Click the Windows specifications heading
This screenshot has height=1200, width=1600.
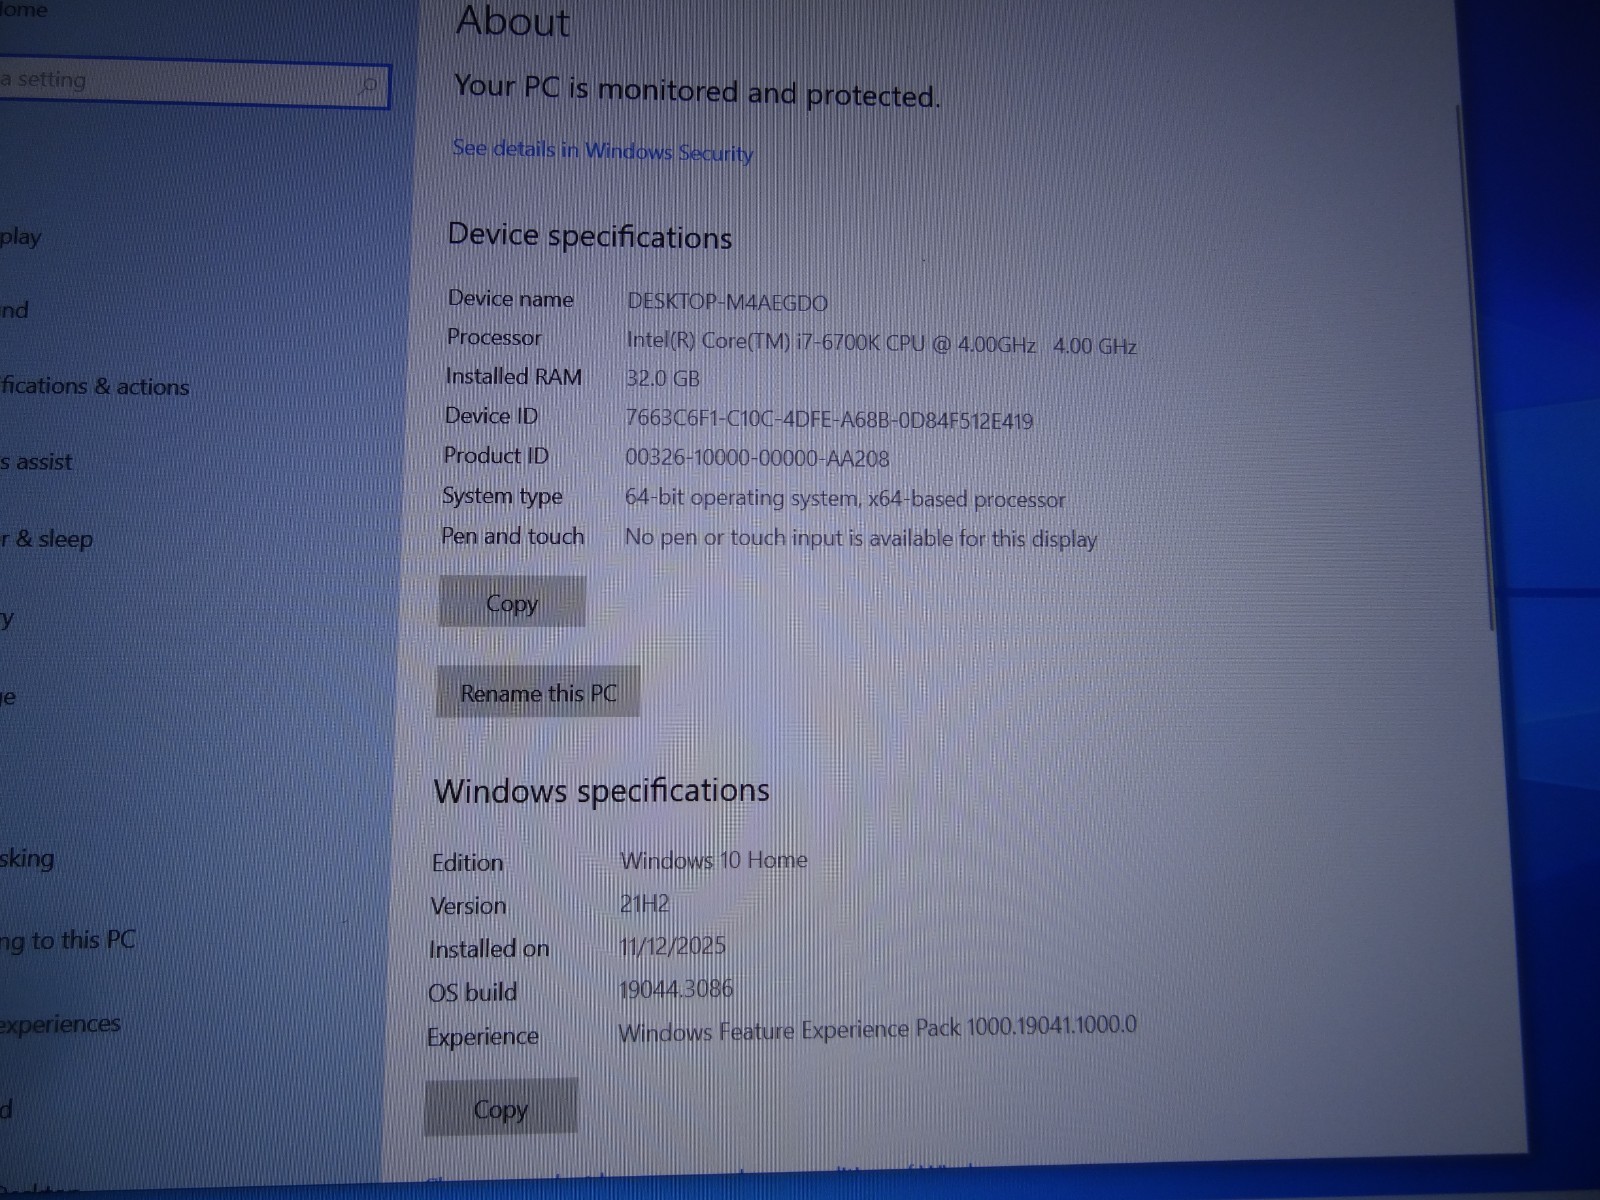click(x=601, y=791)
